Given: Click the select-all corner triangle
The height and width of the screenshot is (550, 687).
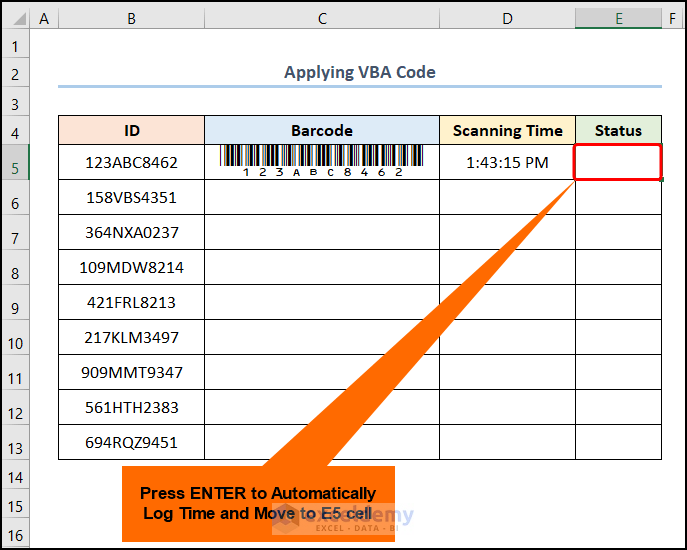Looking at the screenshot, I should [x=18, y=19].
